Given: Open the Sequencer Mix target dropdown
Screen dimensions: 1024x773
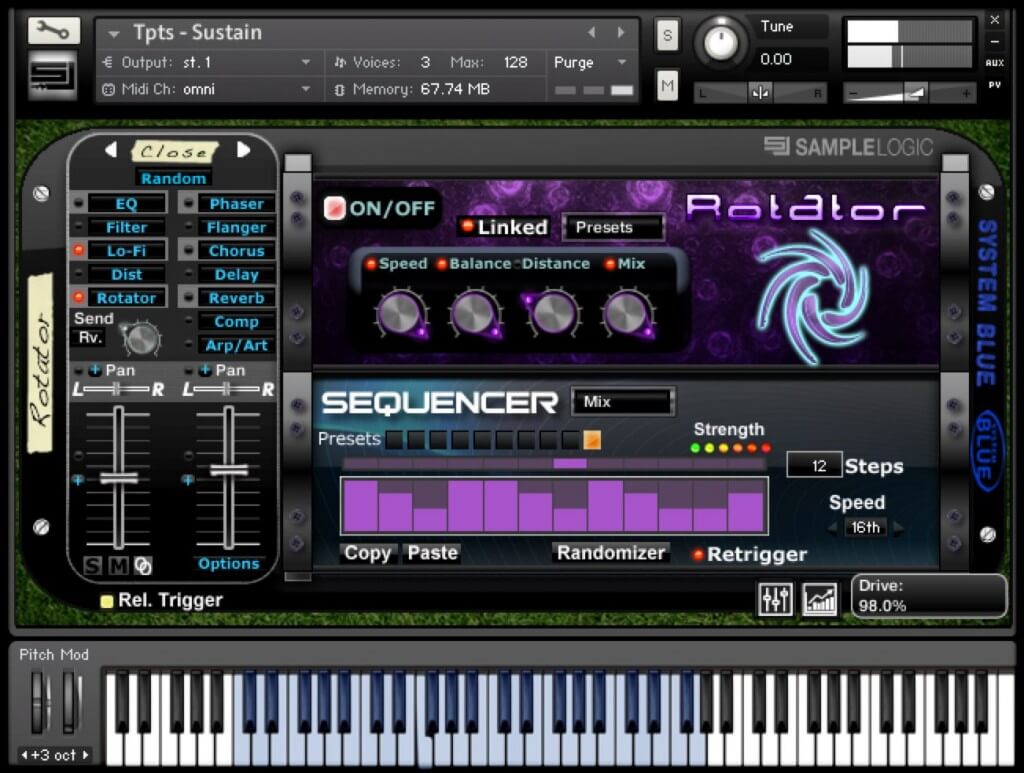Looking at the screenshot, I should point(622,402).
